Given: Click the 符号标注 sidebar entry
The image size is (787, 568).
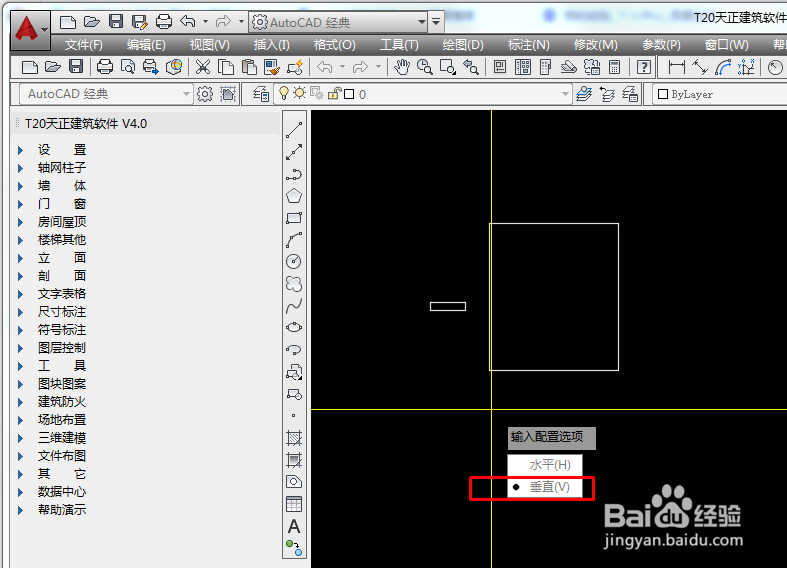Looking at the screenshot, I should (x=62, y=330).
